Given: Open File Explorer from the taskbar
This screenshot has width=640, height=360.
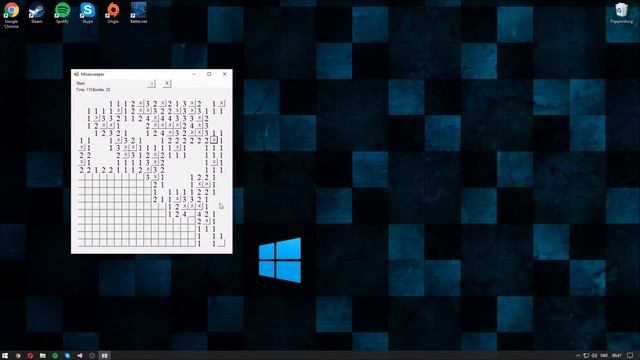Looking at the screenshot, I should click(x=42, y=356).
